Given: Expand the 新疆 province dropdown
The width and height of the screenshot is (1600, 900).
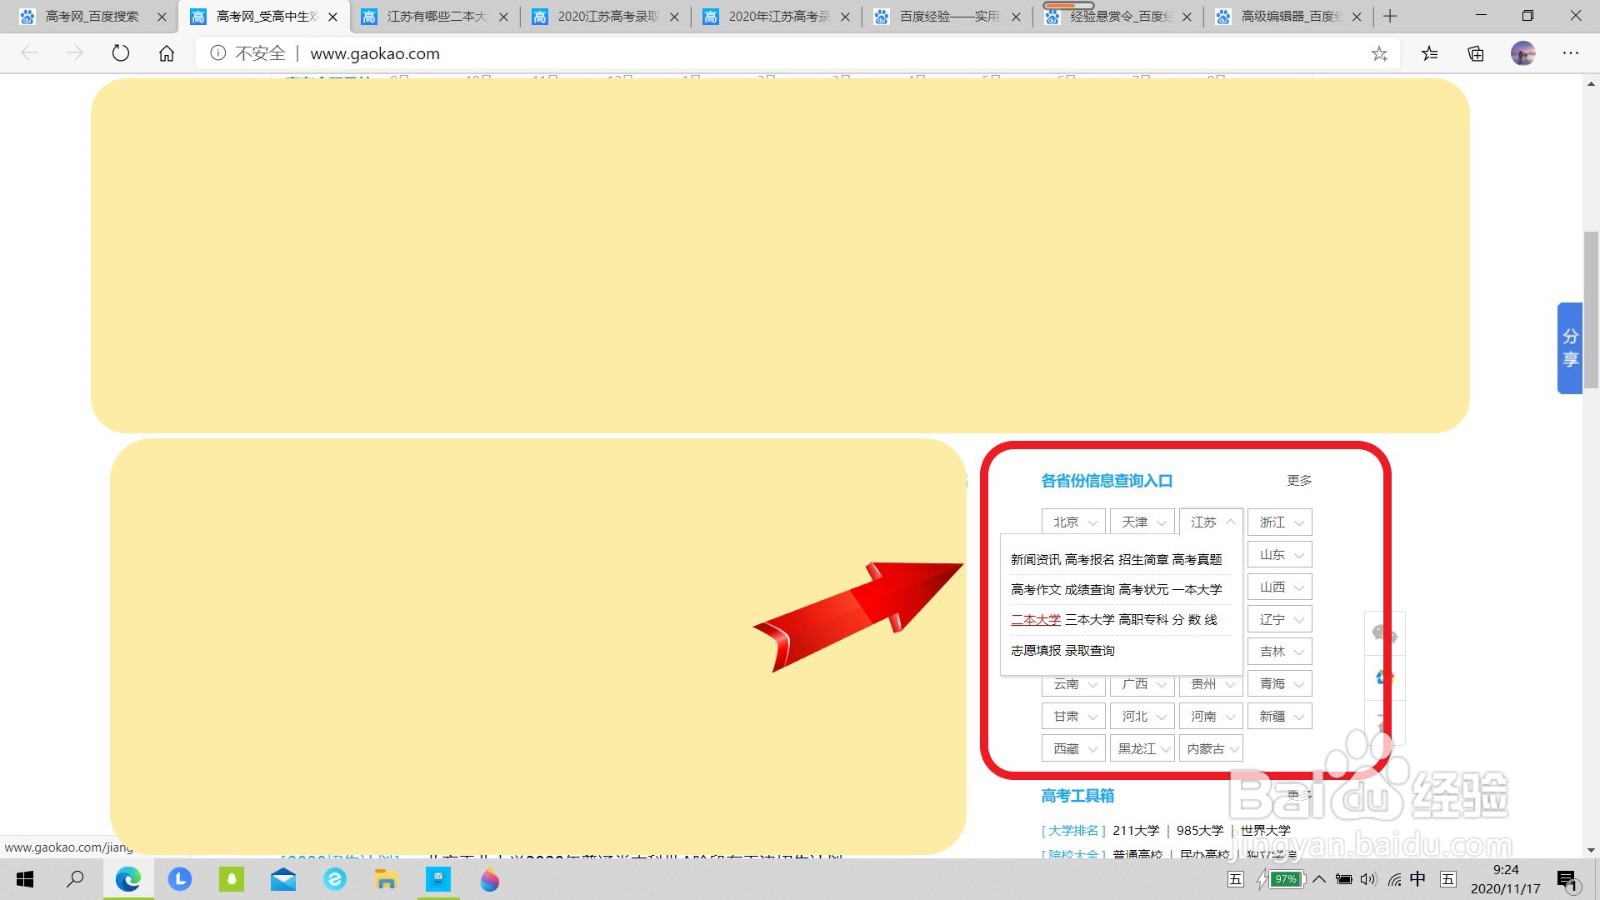Looking at the screenshot, I should tap(1280, 716).
